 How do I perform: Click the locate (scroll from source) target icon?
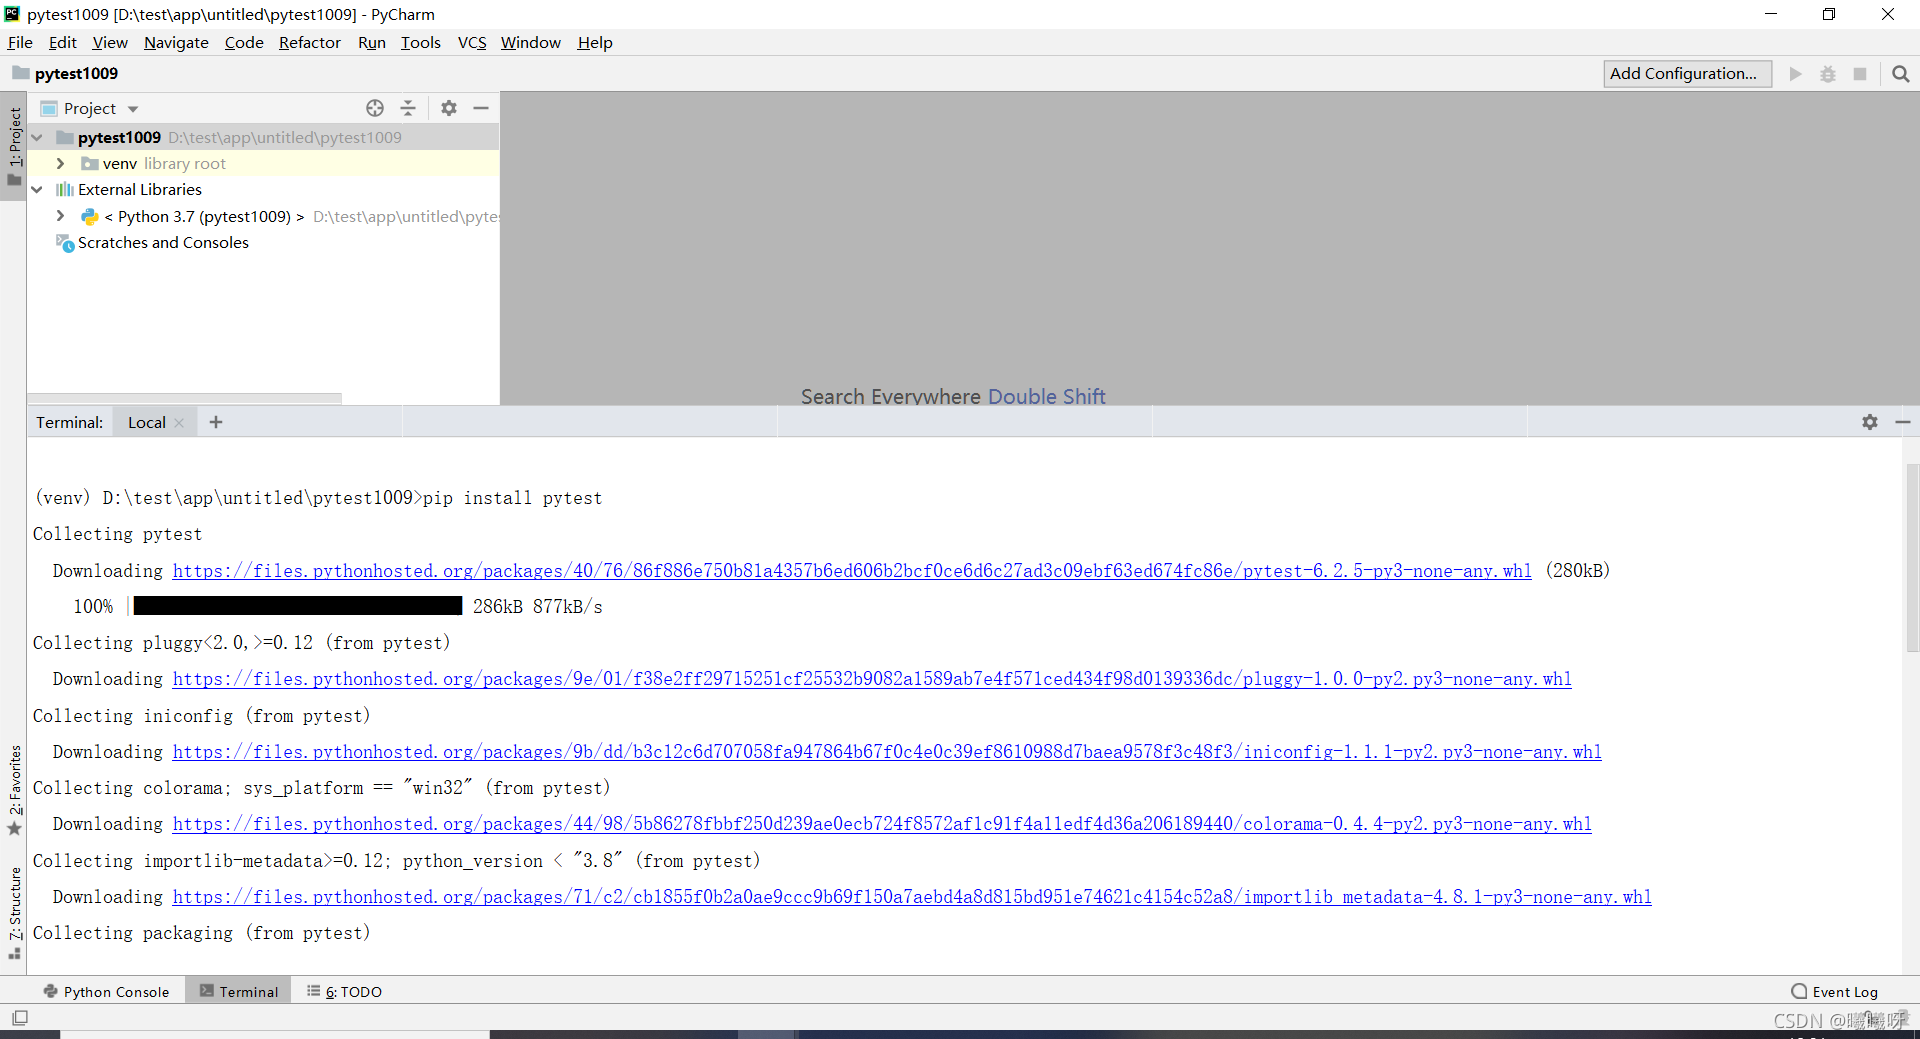coord(375,108)
